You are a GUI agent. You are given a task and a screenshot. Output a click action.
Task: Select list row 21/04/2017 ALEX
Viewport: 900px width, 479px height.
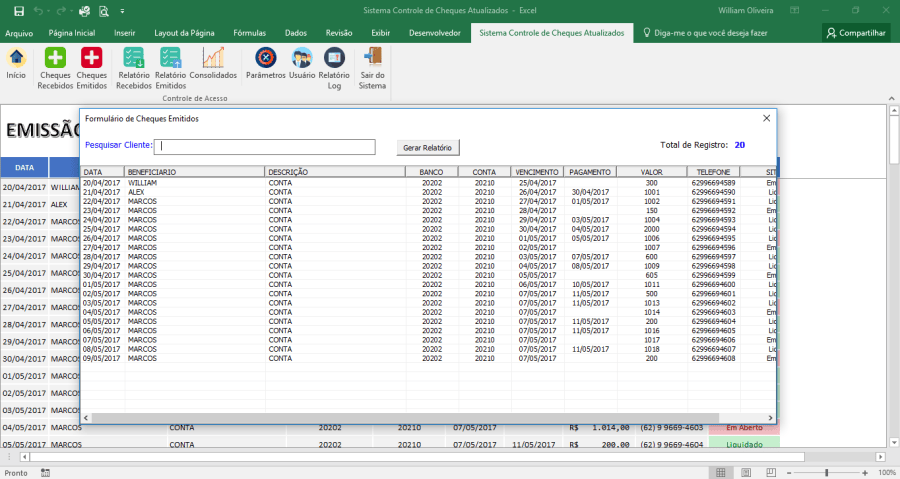428,192
